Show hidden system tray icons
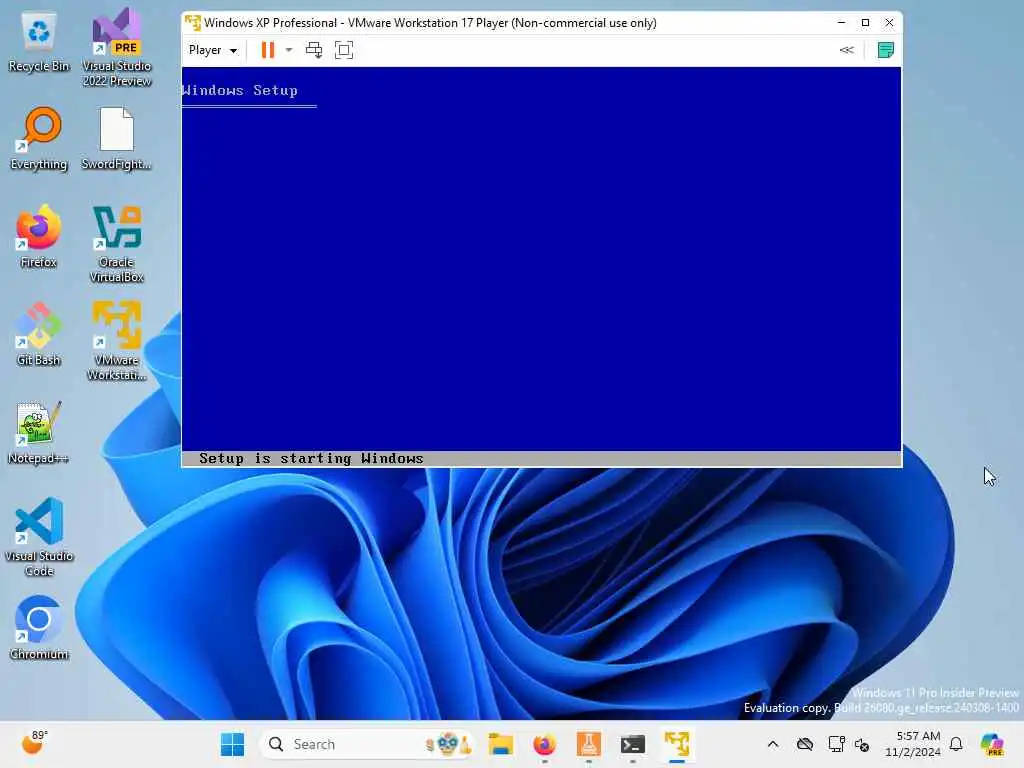The height and width of the screenshot is (768, 1024). point(773,744)
